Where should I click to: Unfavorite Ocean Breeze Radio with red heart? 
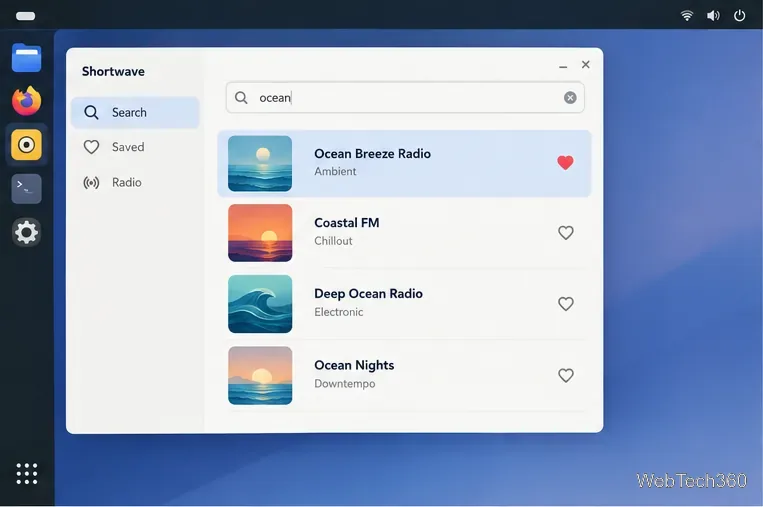565,163
